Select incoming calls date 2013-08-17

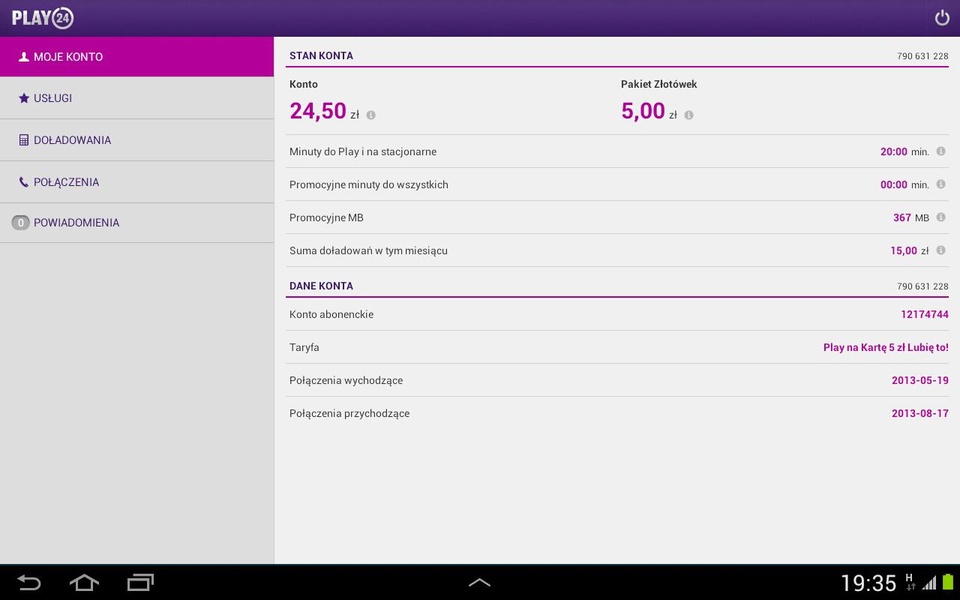(920, 414)
